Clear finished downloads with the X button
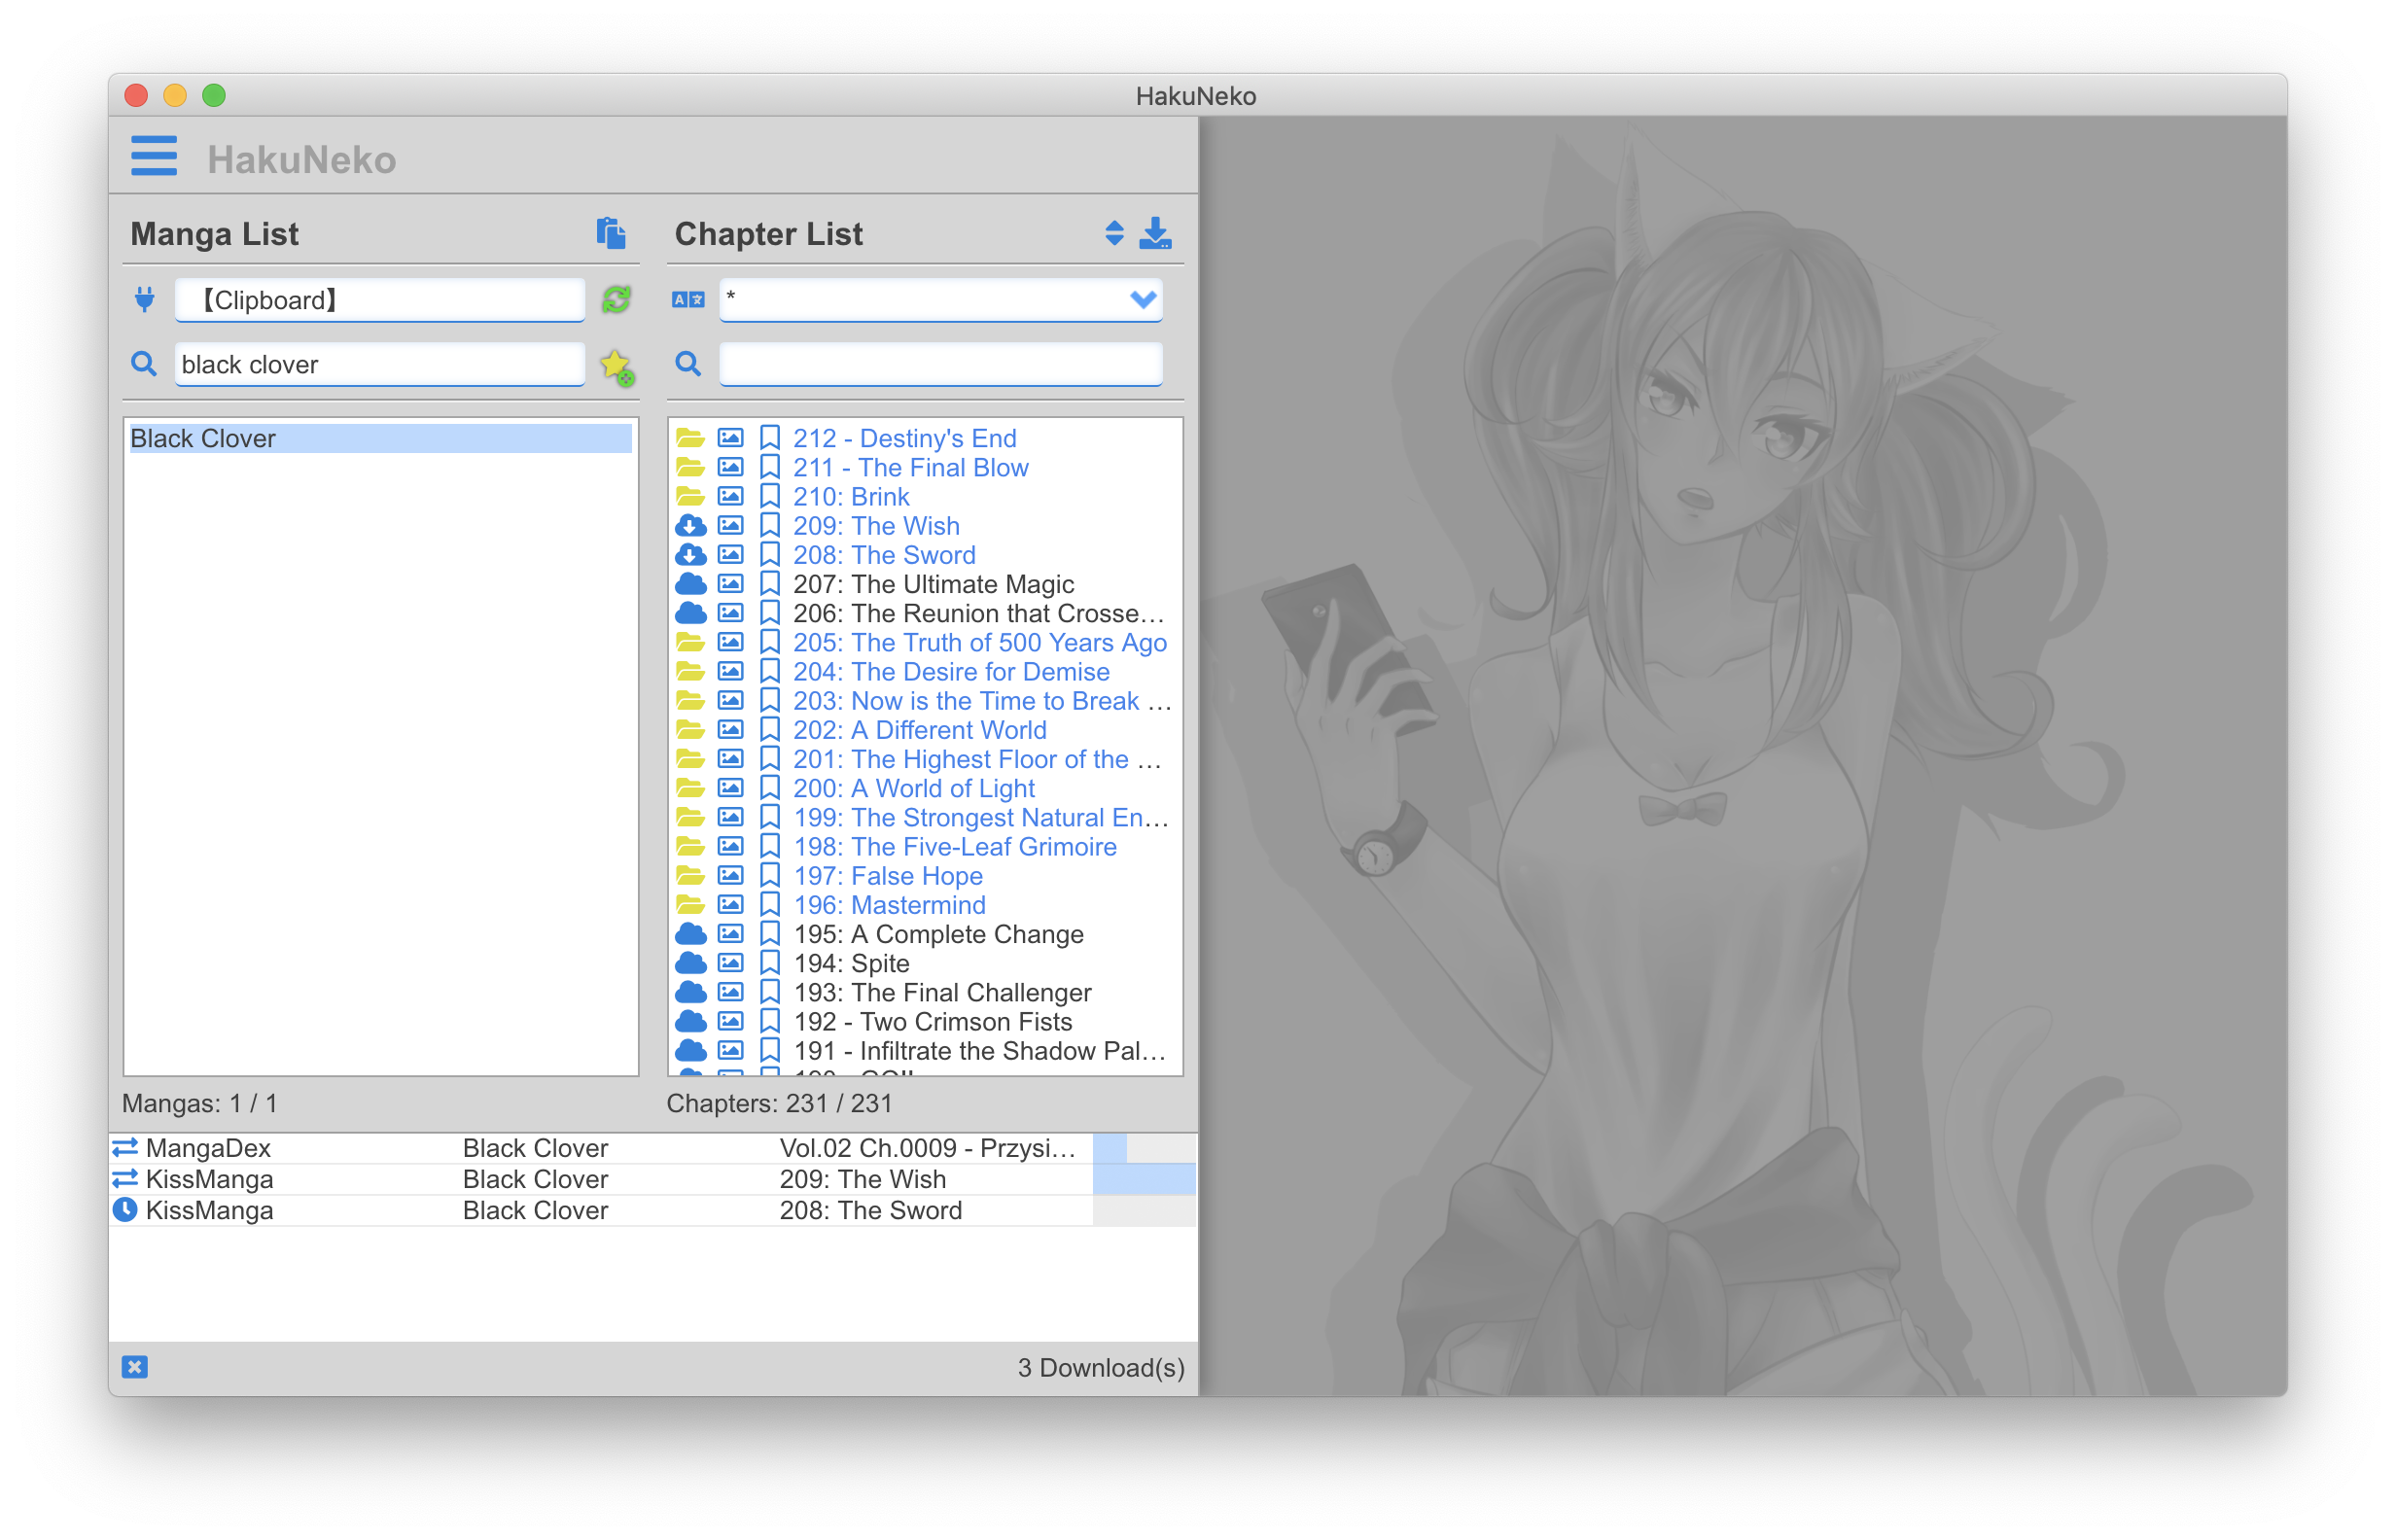2396x1540 pixels. tap(135, 1366)
